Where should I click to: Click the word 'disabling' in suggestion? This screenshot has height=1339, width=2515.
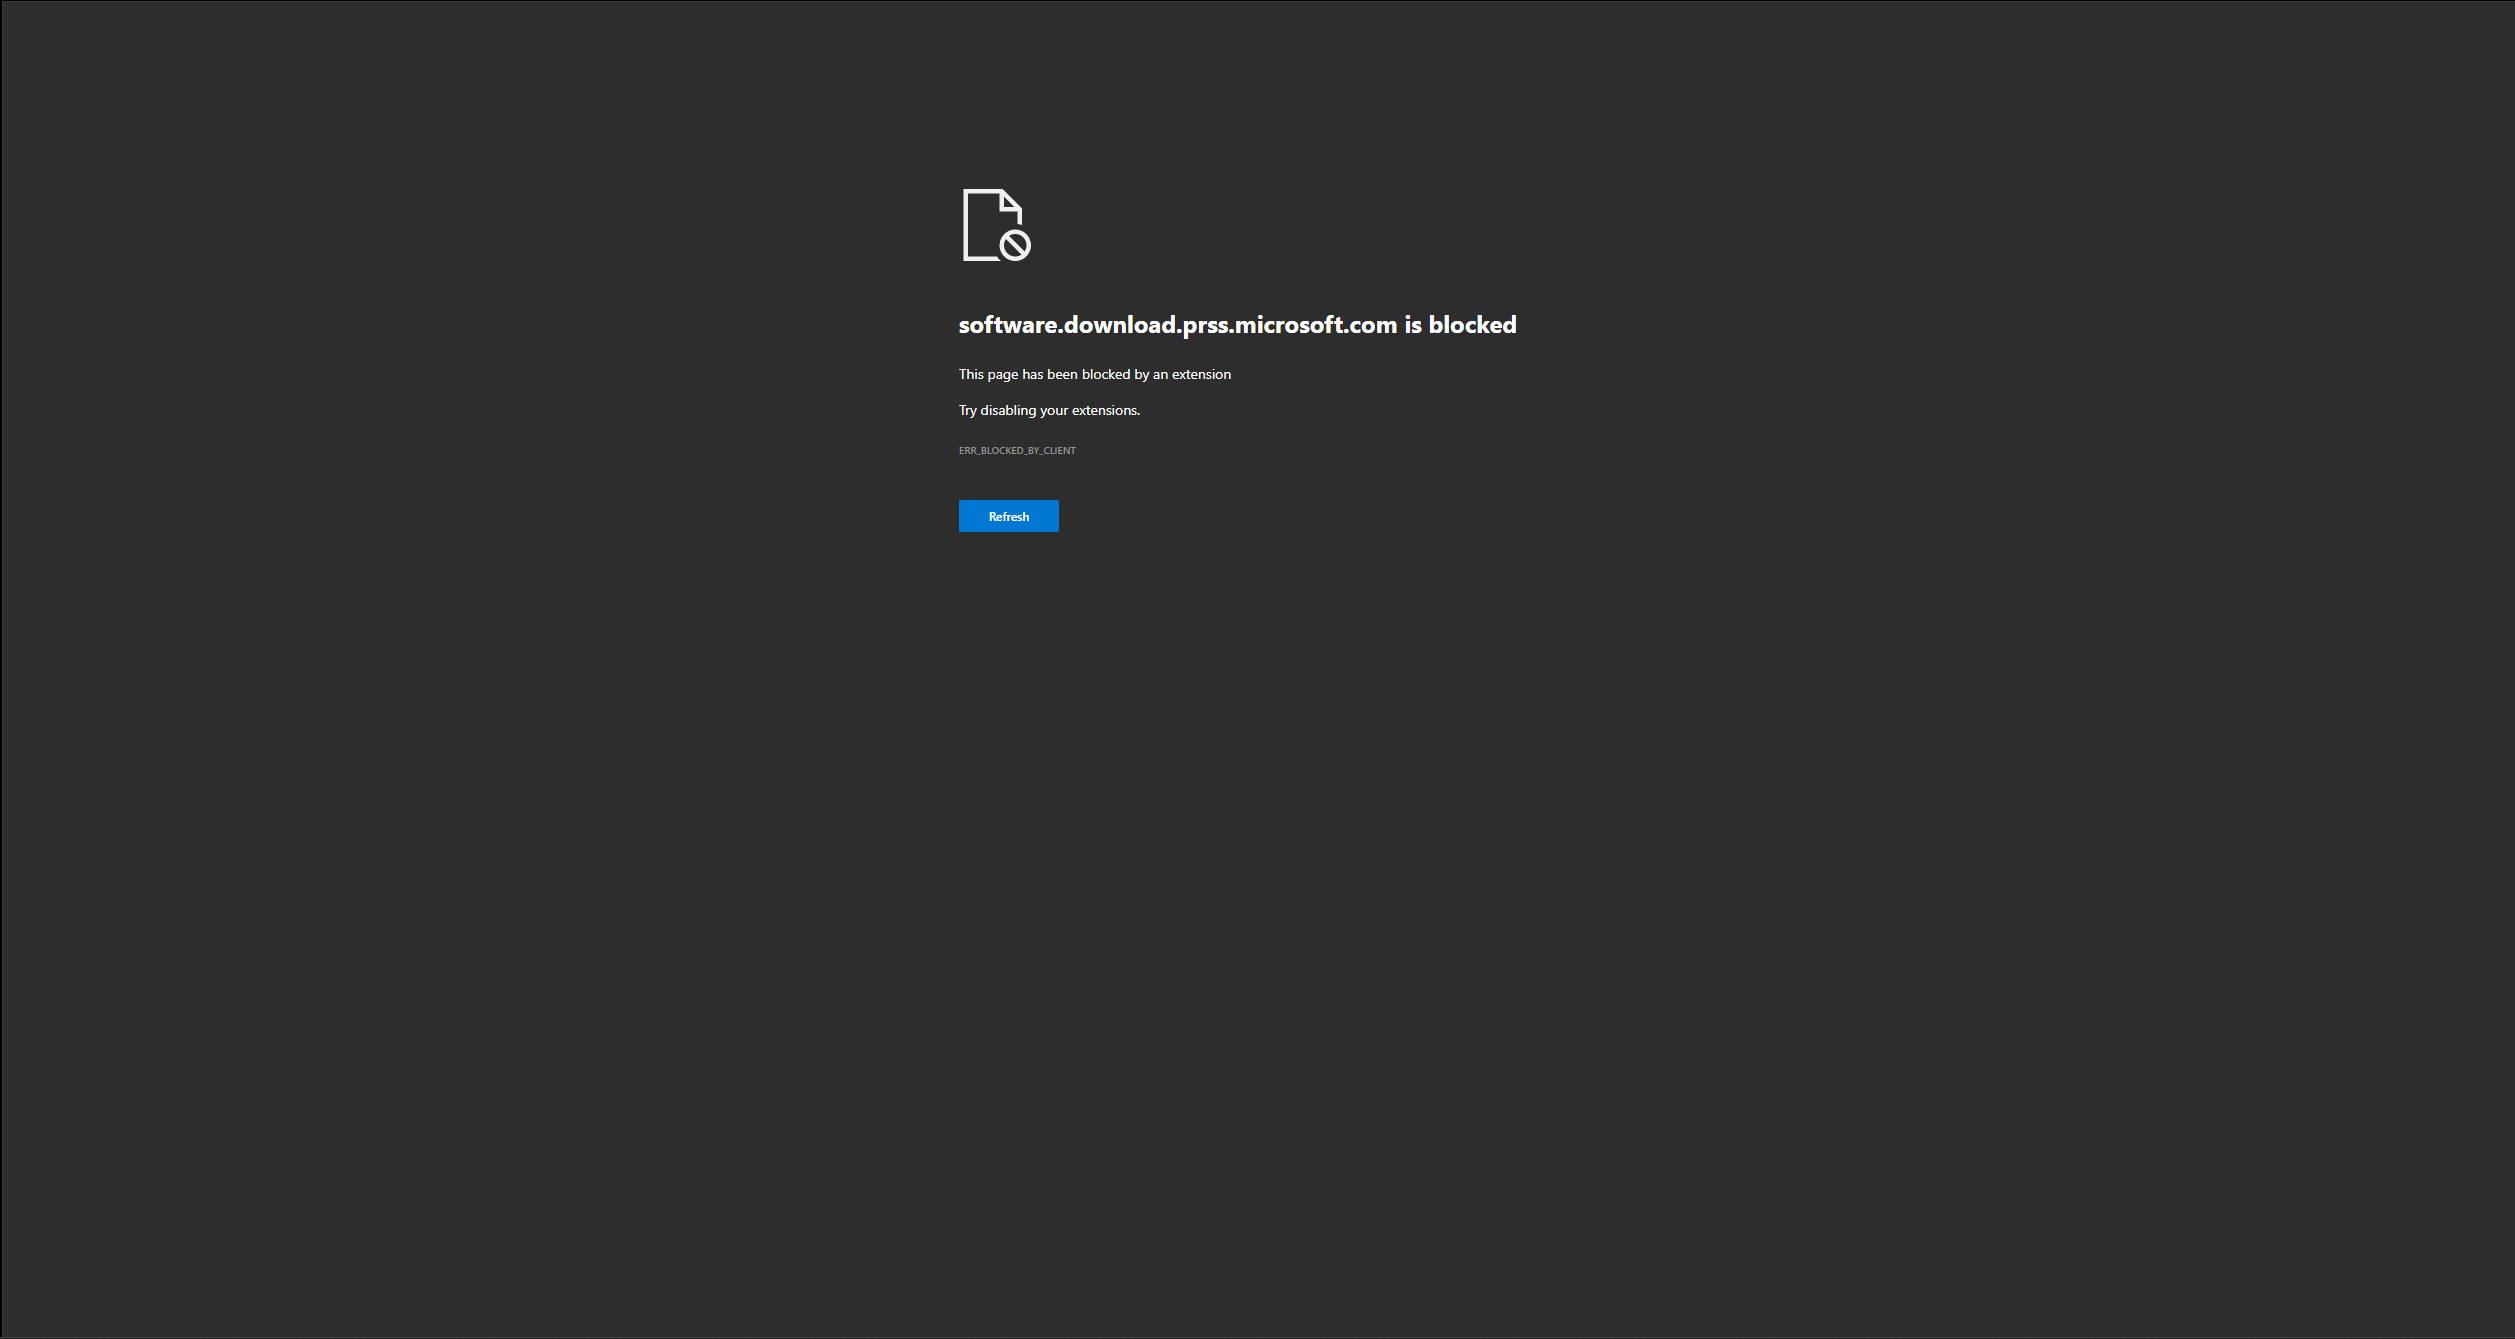[1008, 411]
